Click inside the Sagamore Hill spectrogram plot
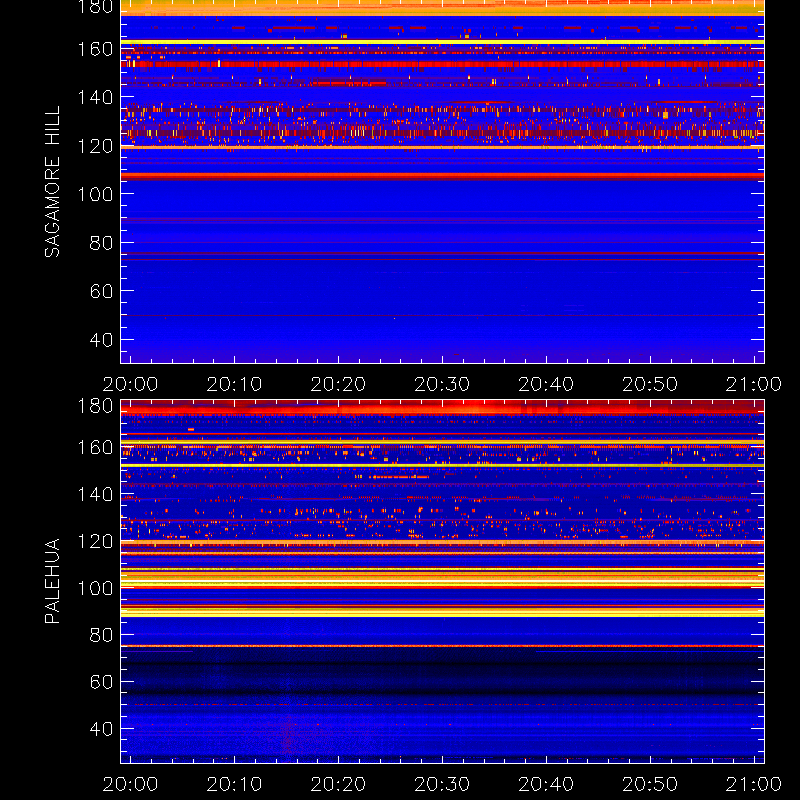800x800 pixels. pyautogui.click(x=442, y=182)
